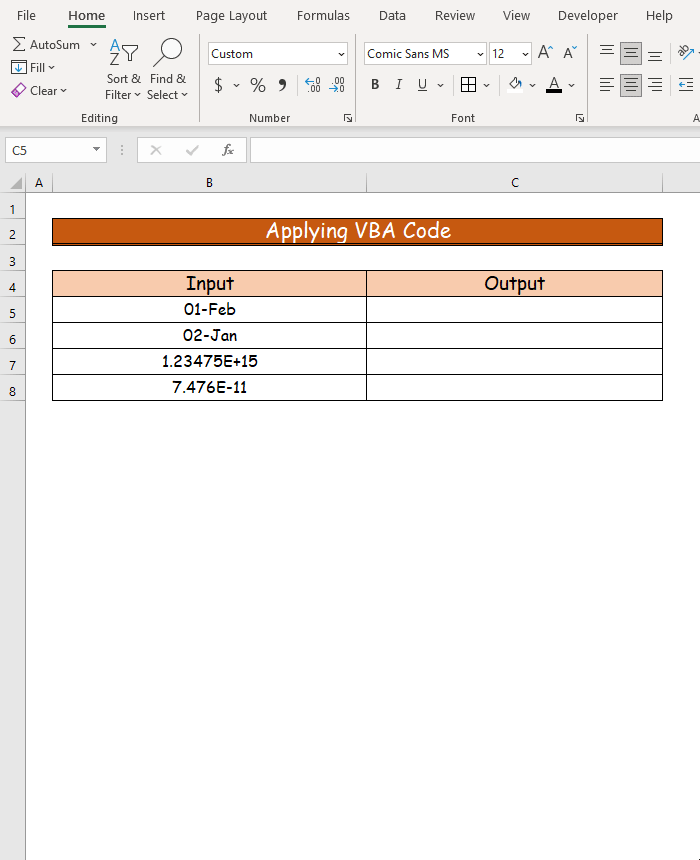
Task: Open Number Format dialog launcher
Action: click(348, 118)
